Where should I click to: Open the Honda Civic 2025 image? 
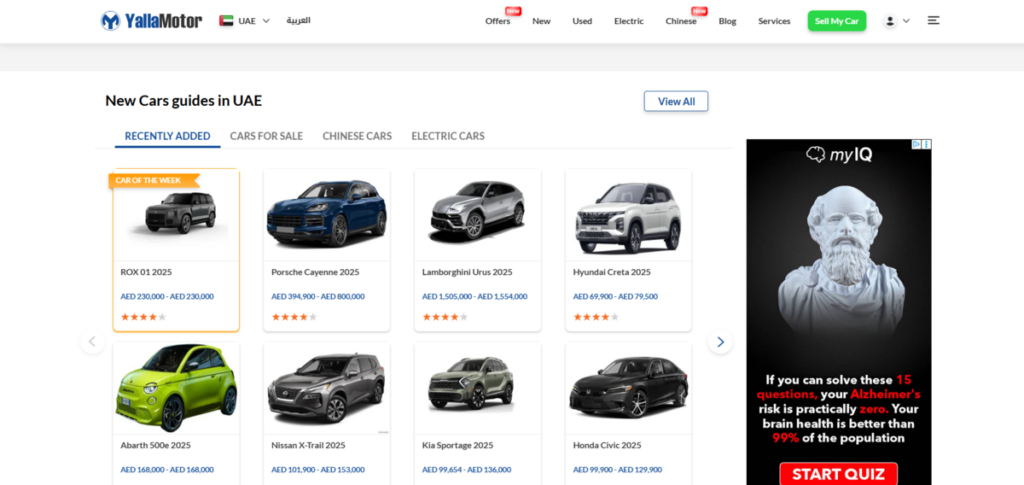coord(628,387)
